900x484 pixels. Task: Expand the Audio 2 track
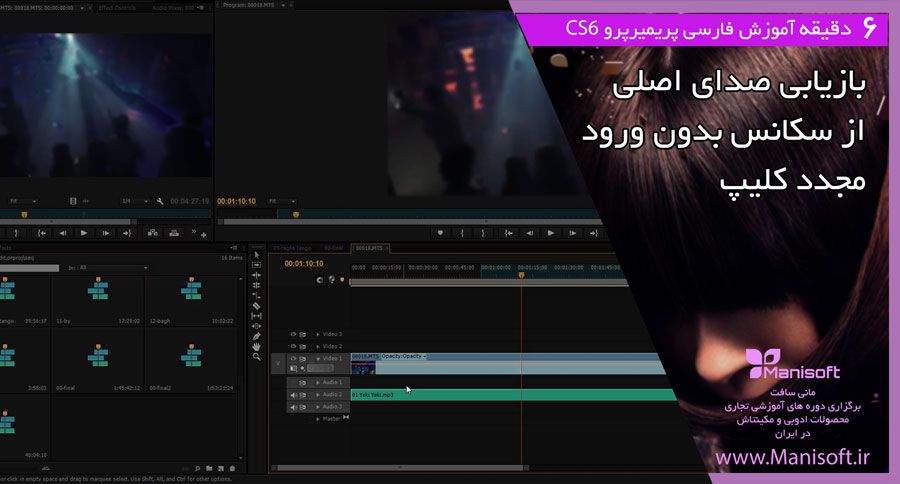point(318,395)
